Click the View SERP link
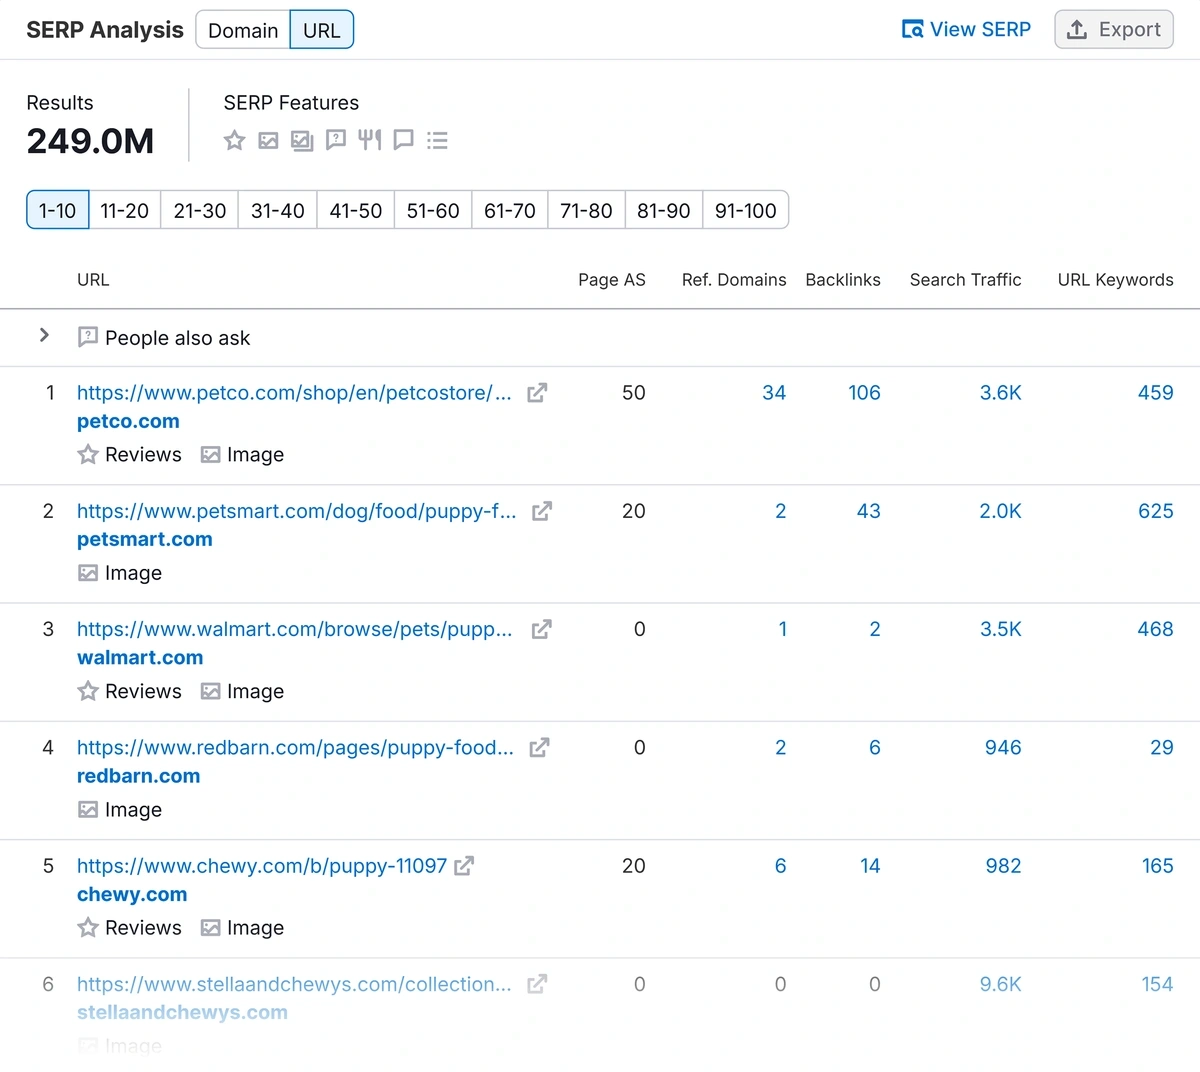The image size is (1200, 1072). coord(966,30)
